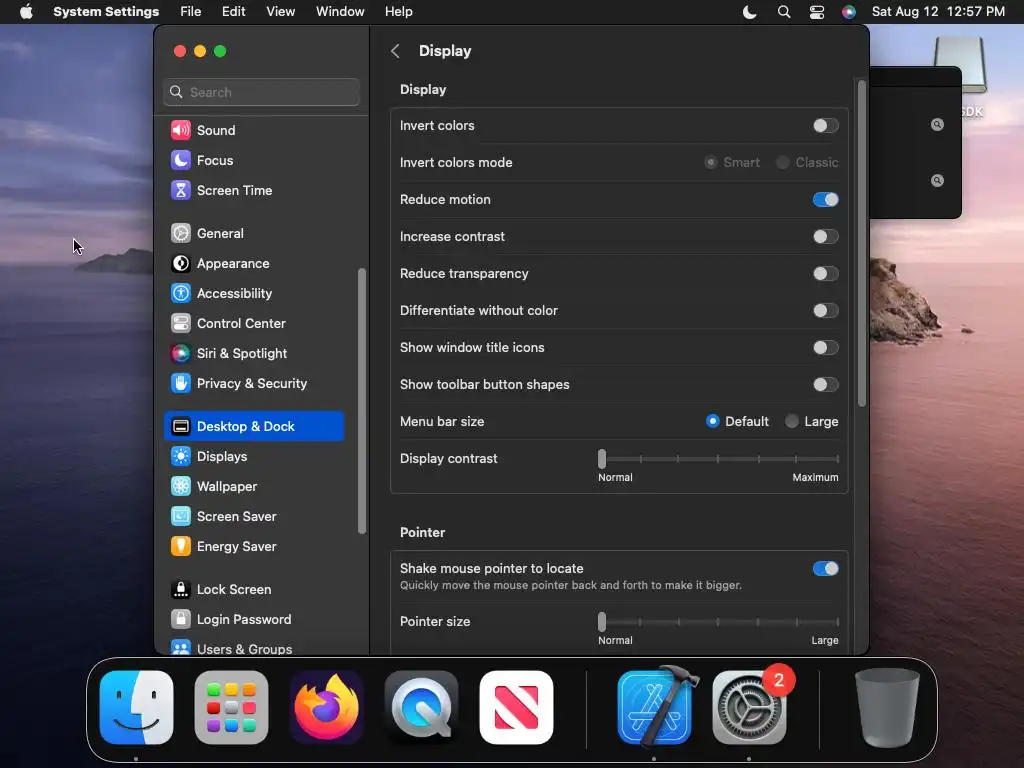Click the upper magnifier in background window
1024x768 pixels.
937,124
